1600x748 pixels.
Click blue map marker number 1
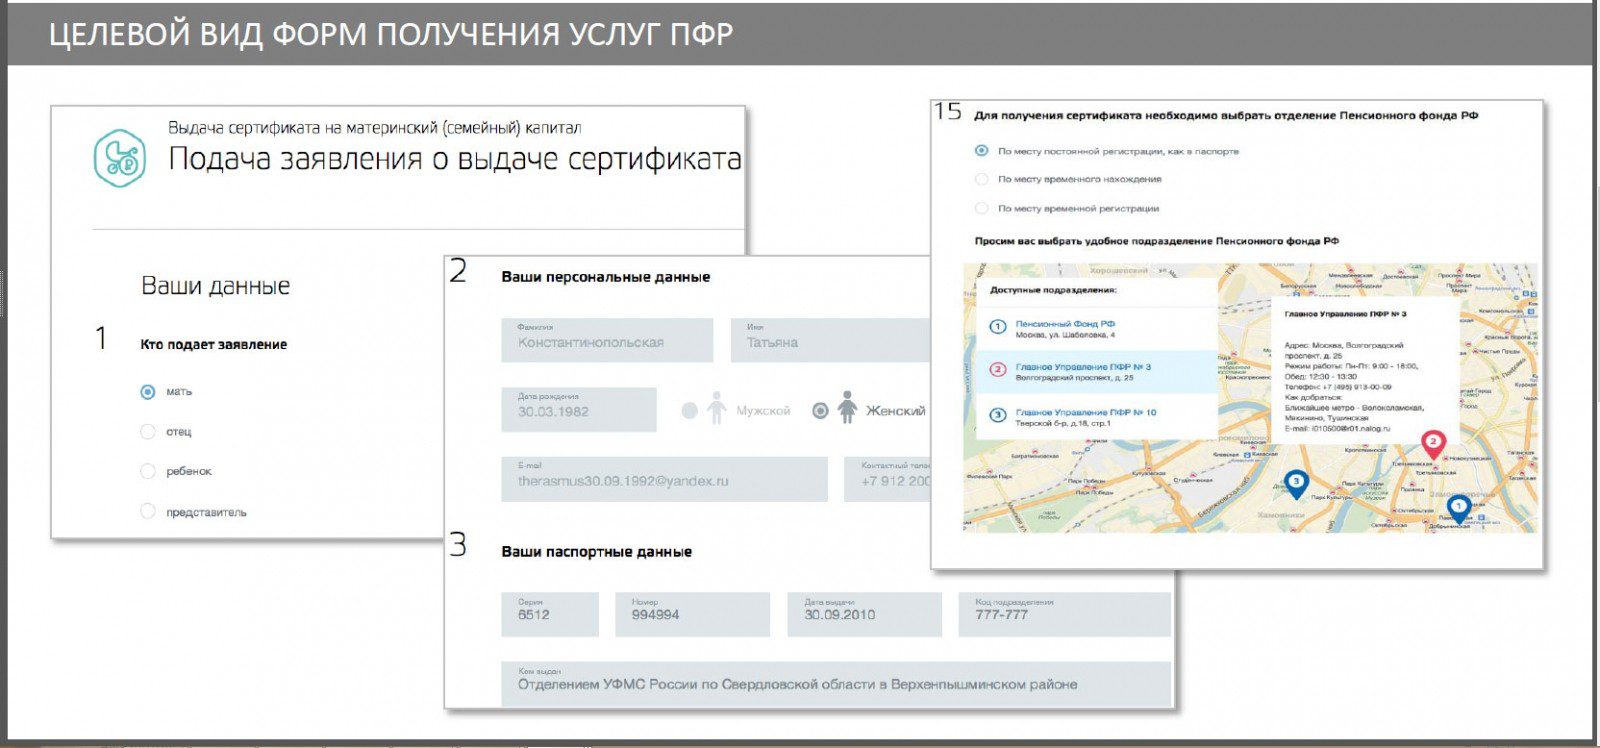tap(1458, 508)
